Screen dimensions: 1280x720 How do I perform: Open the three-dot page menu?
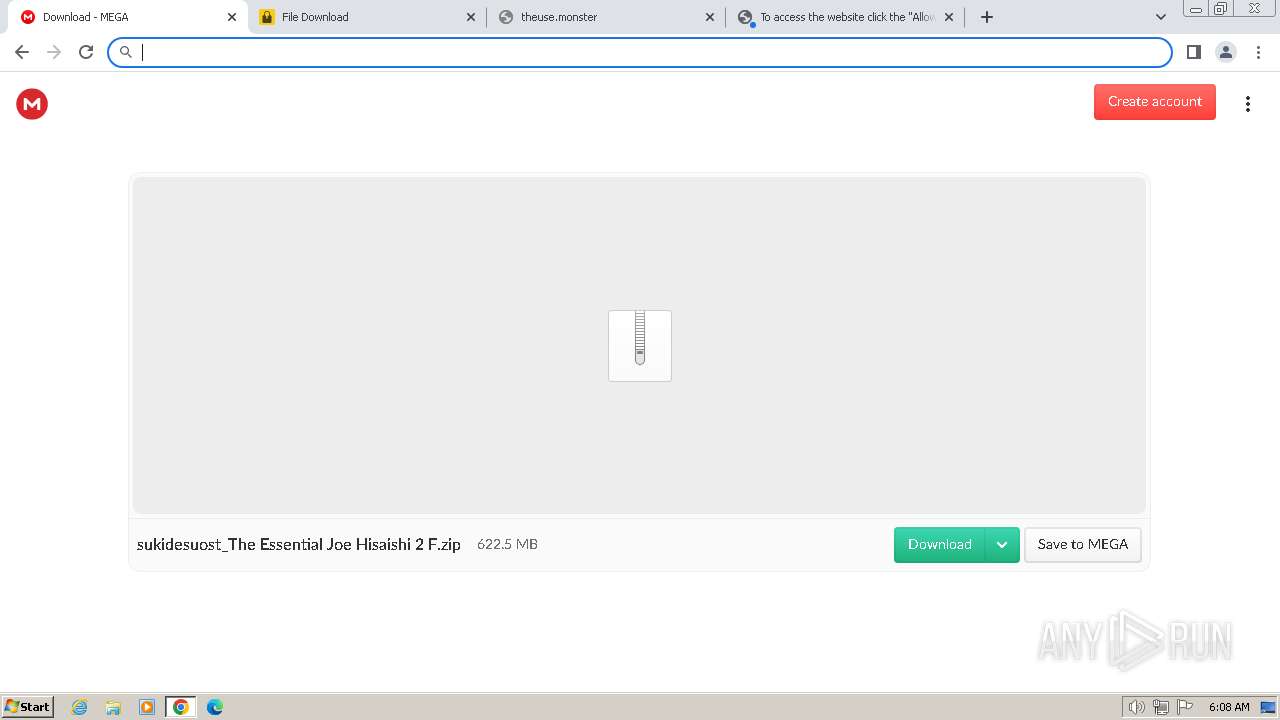[x=1247, y=103]
